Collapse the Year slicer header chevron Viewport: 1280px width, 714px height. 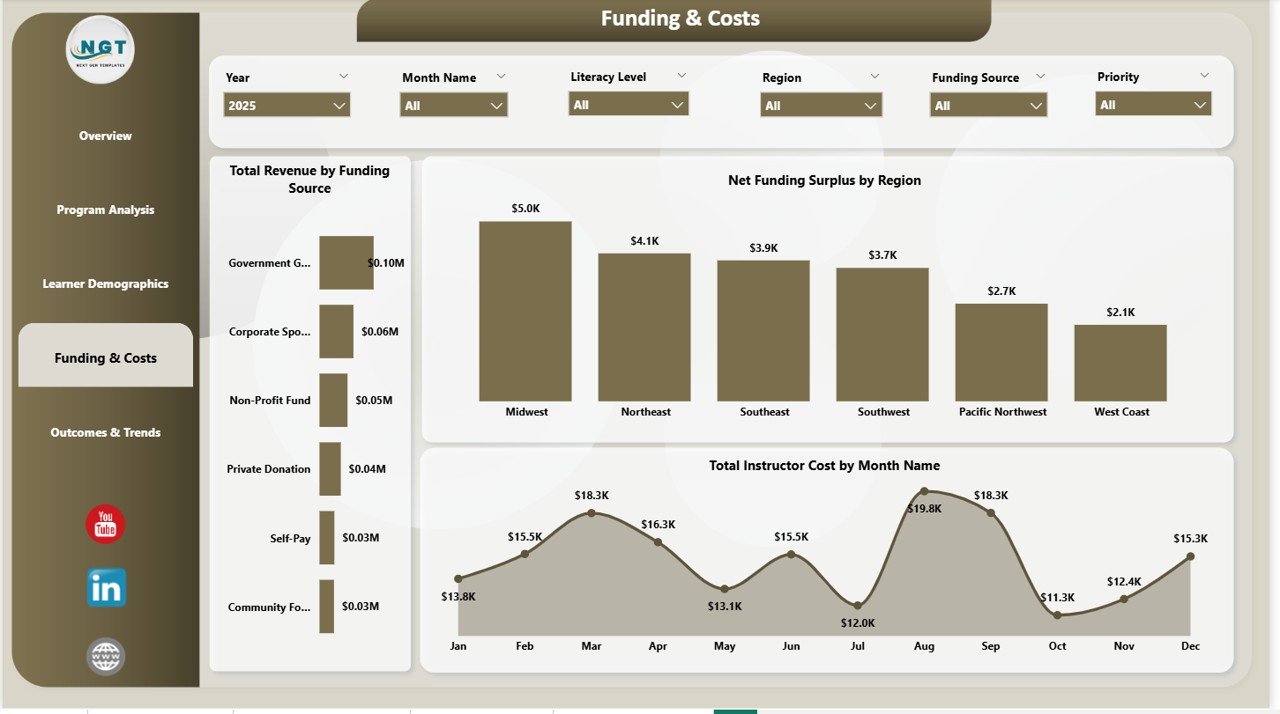(343, 75)
